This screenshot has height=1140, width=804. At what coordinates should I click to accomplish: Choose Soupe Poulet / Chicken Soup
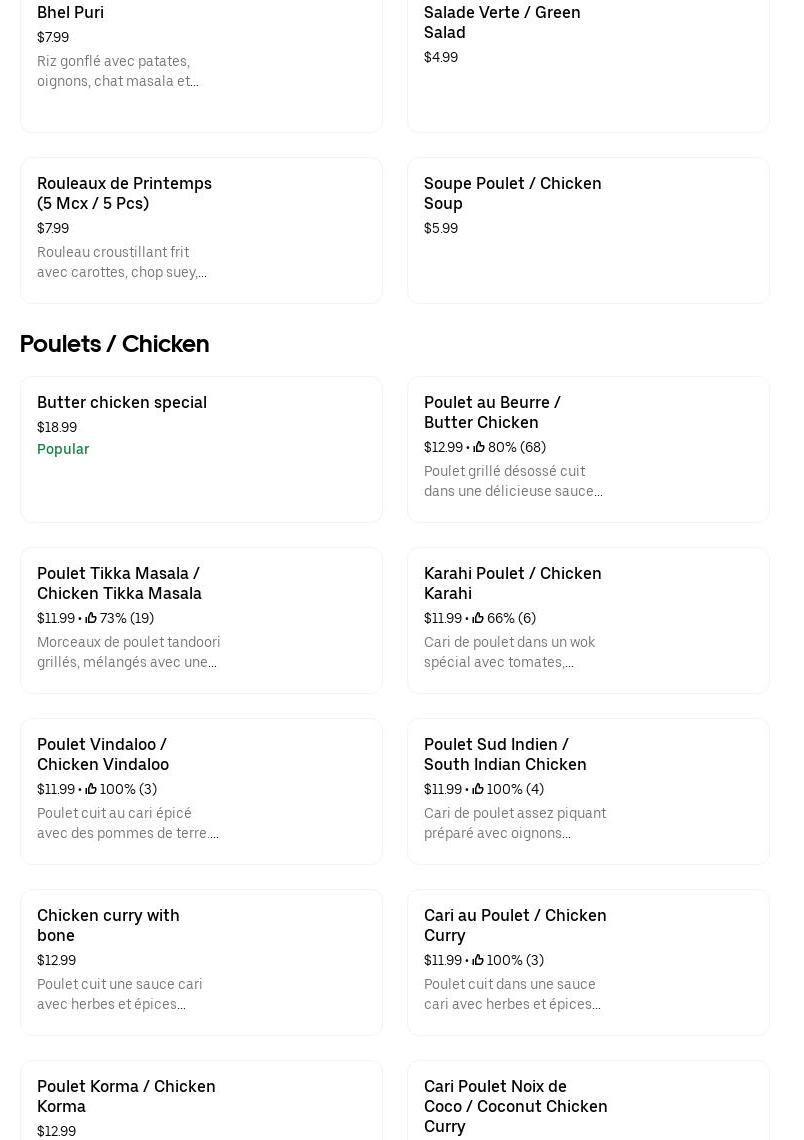(512, 193)
